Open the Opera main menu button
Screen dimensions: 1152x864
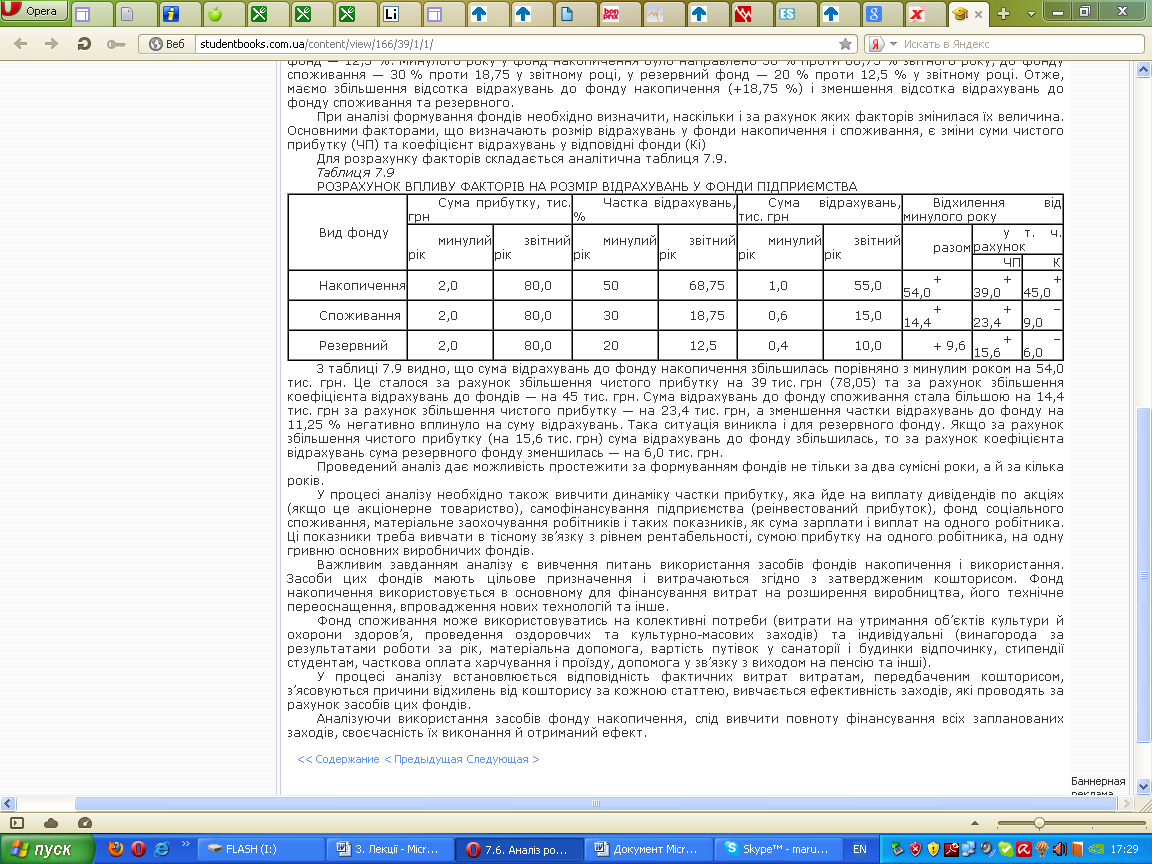pos(34,11)
